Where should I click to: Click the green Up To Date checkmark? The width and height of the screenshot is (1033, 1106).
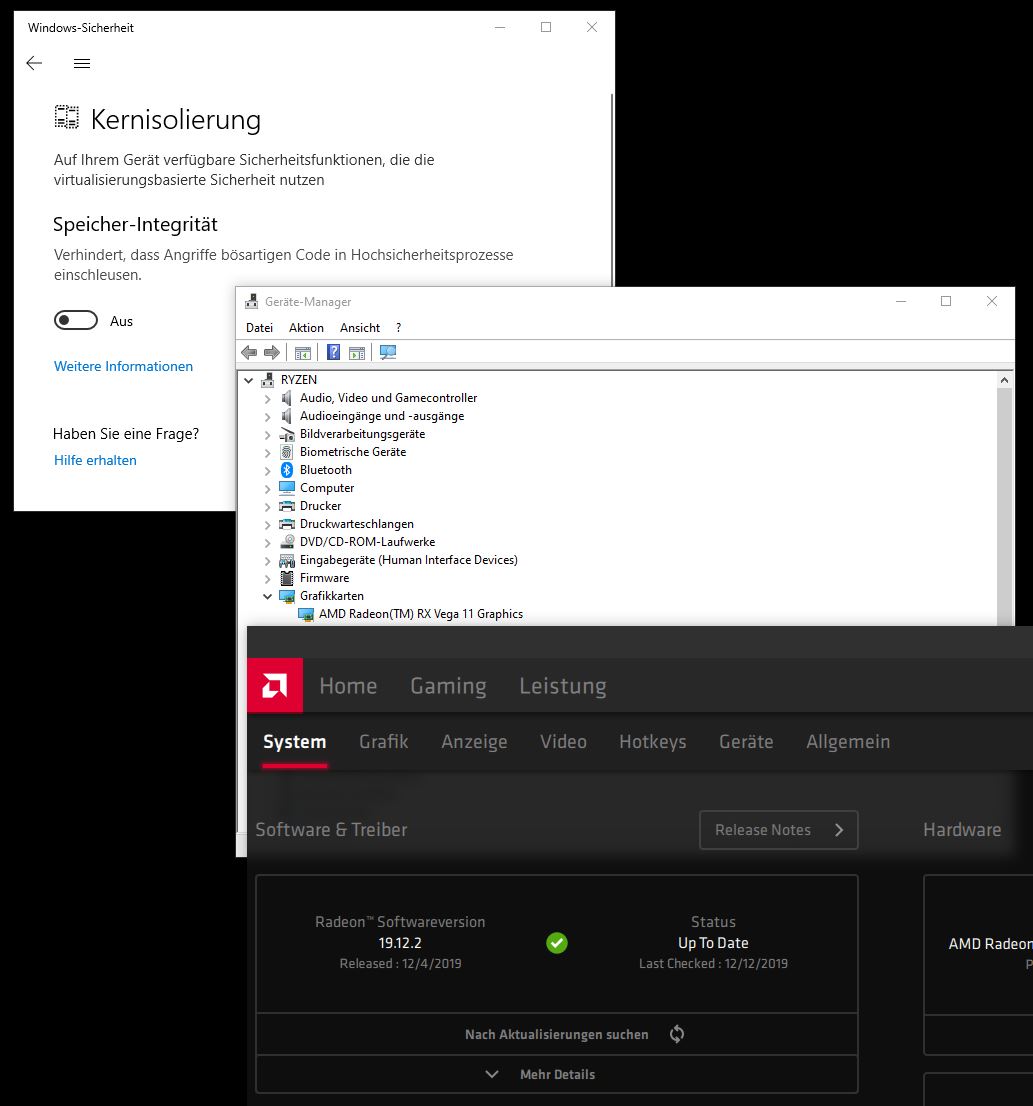point(557,943)
